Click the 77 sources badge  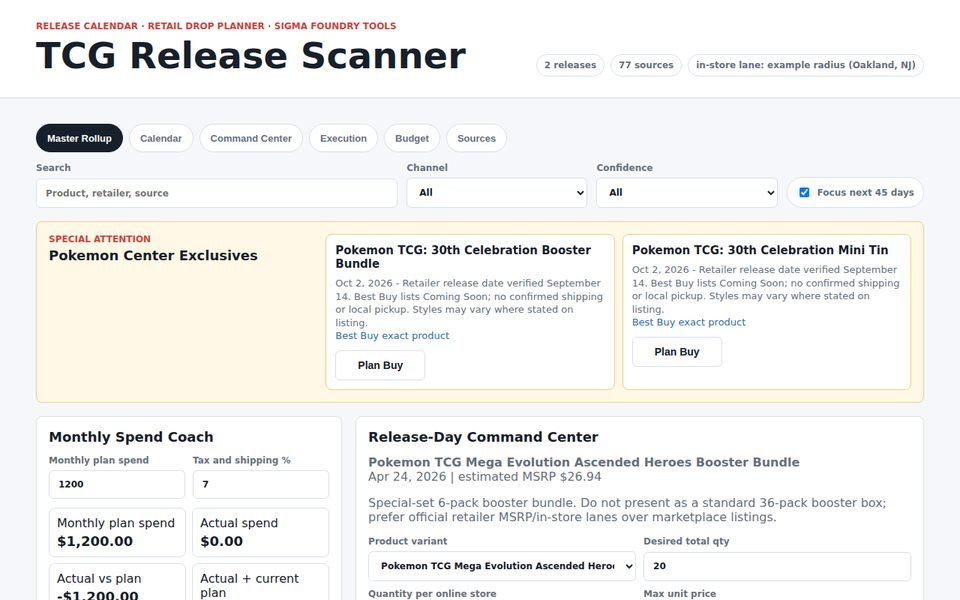tap(646, 65)
